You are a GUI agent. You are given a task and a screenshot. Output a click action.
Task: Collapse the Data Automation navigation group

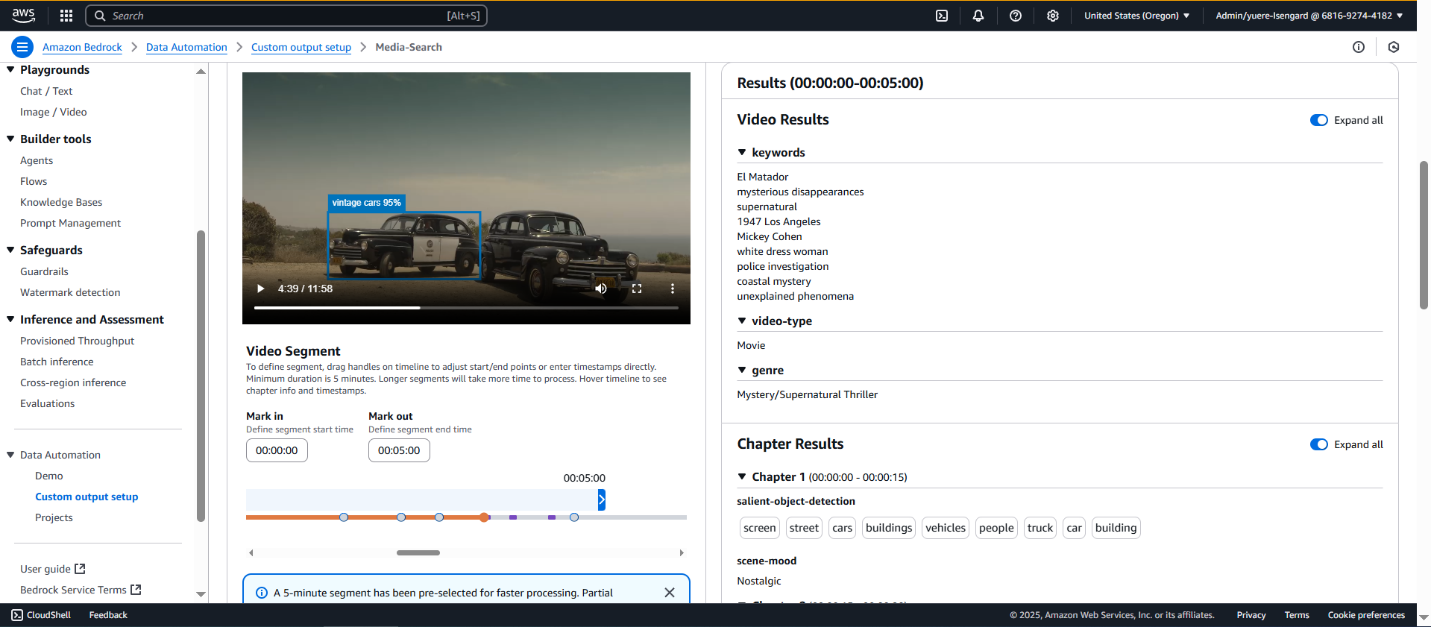[11, 455]
